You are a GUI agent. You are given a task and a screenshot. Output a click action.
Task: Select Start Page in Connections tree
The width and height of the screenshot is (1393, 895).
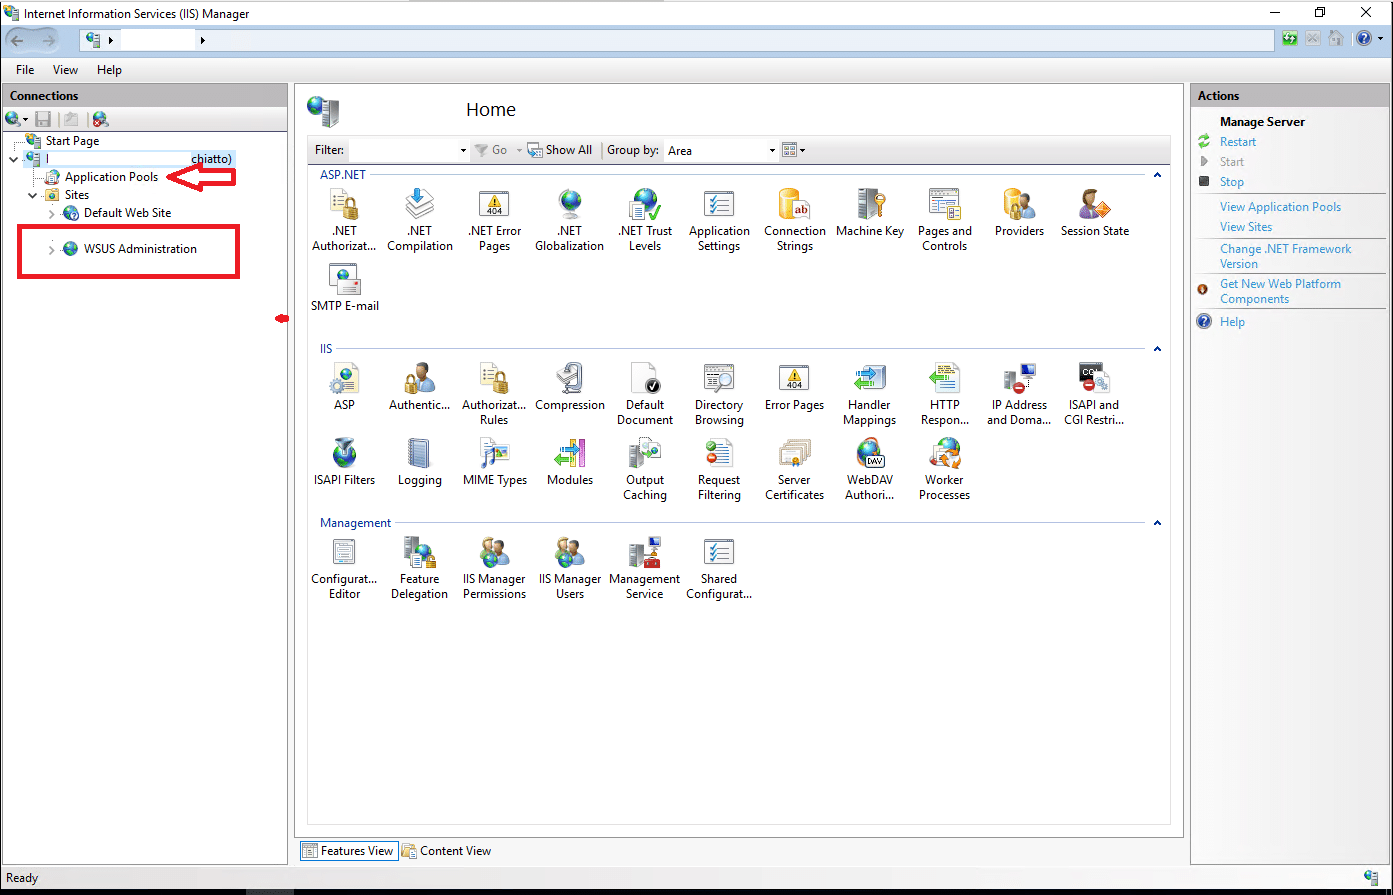[72, 141]
